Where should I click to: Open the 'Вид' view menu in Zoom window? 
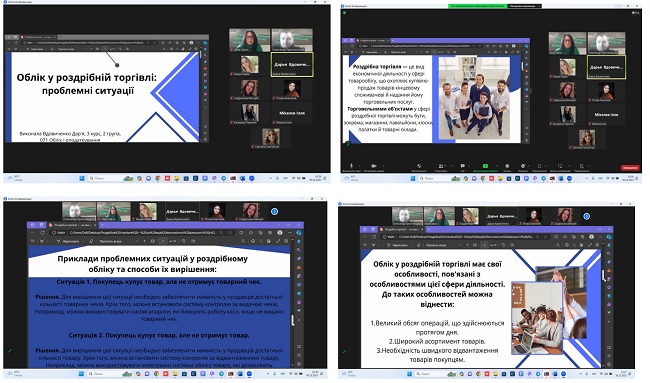(x=635, y=12)
